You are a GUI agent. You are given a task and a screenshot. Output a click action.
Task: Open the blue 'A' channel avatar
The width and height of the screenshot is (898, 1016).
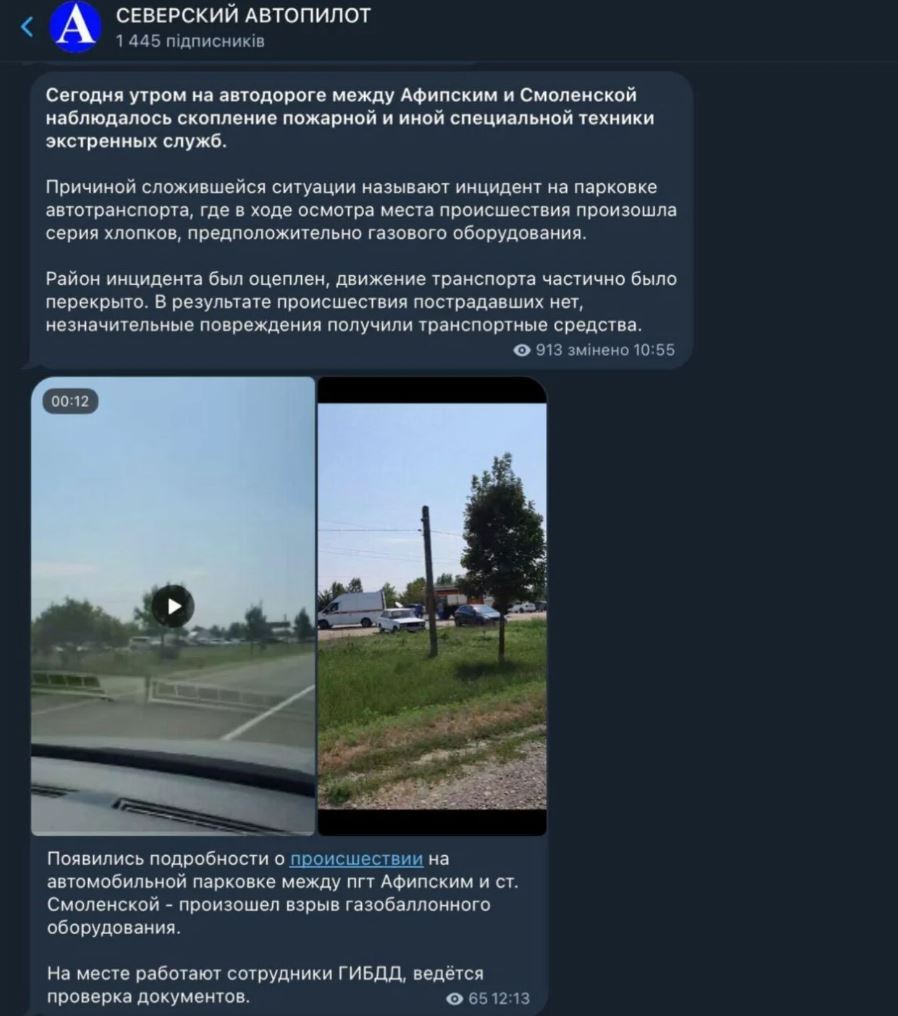tap(76, 27)
